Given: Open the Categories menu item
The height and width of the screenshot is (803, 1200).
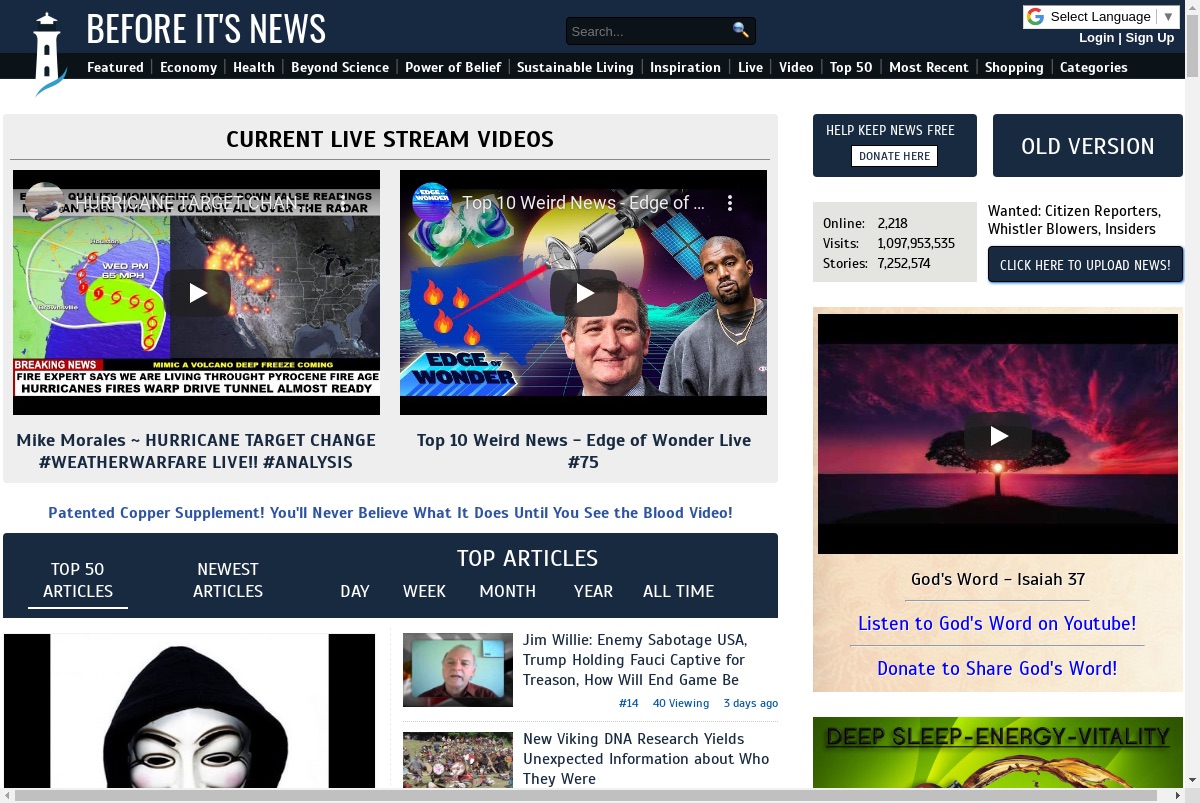Looking at the screenshot, I should click(1093, 67).
